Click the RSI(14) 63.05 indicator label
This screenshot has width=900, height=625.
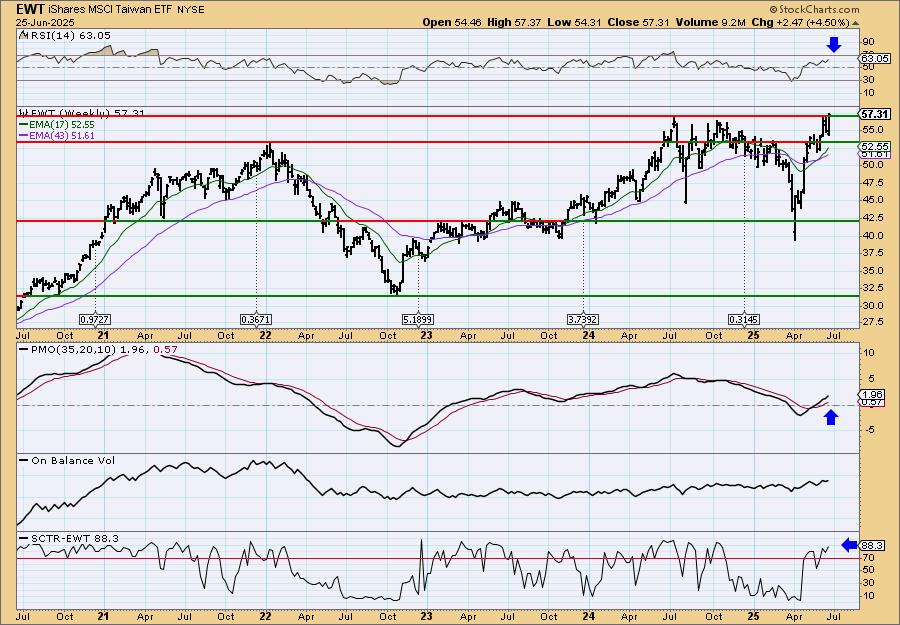click(x=69, y=36)
